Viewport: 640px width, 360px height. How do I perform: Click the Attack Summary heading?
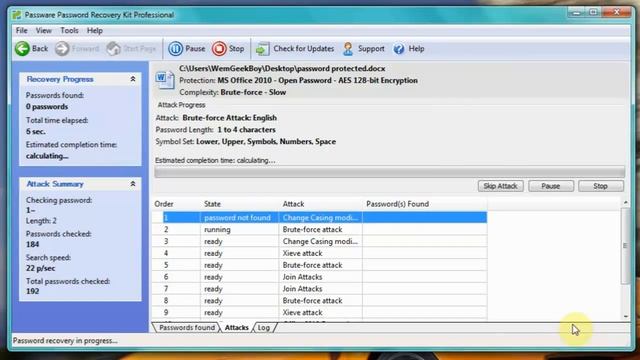pos(55,184)
